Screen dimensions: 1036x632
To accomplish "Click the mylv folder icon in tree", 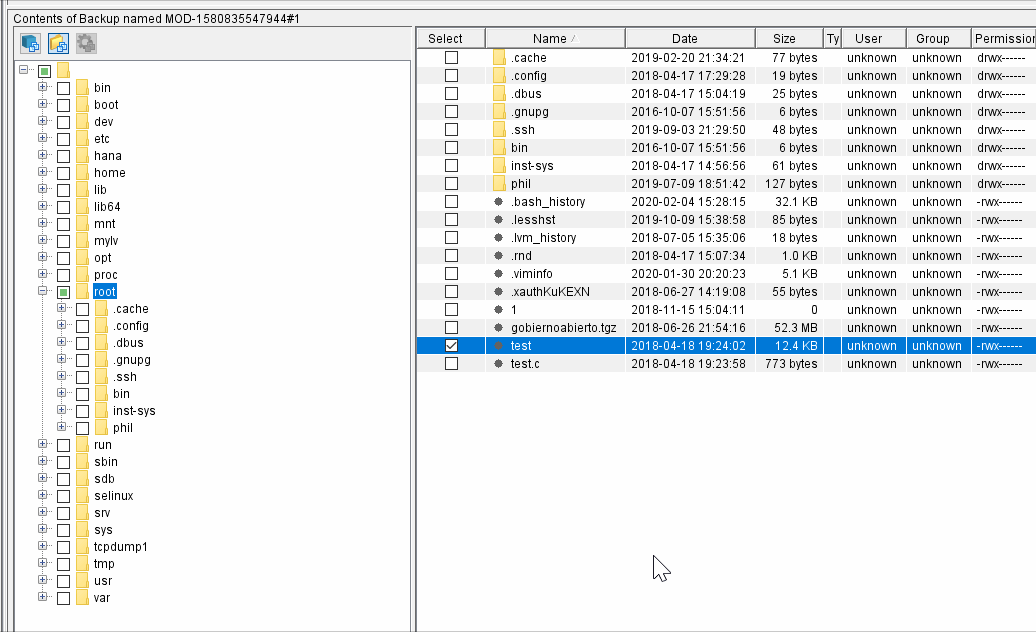I will click(82, 241).
